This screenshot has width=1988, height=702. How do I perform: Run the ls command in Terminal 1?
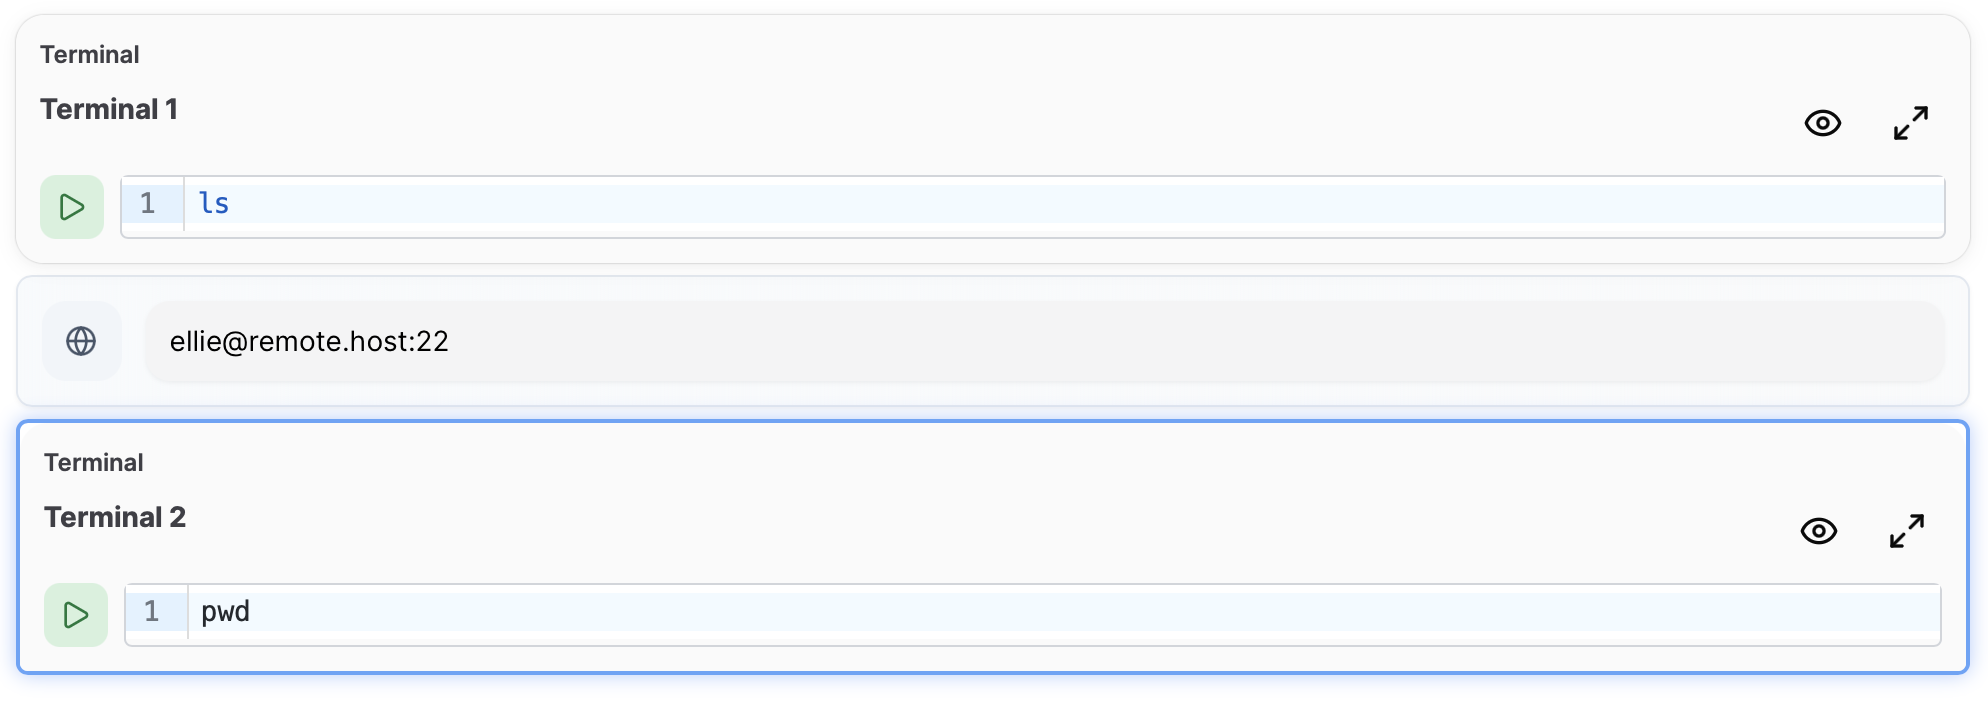pos(72,207)
